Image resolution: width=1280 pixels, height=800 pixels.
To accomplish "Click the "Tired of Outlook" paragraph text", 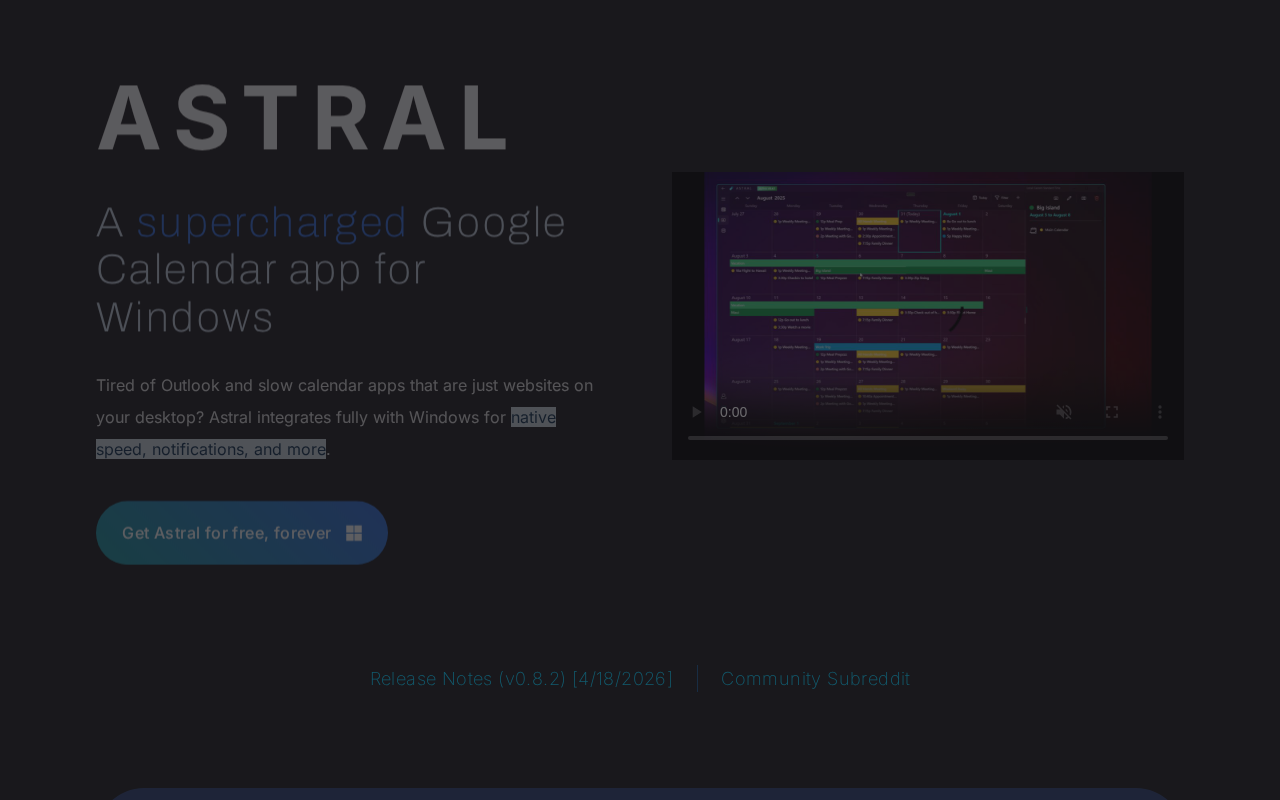I will (x=345, y=417).
